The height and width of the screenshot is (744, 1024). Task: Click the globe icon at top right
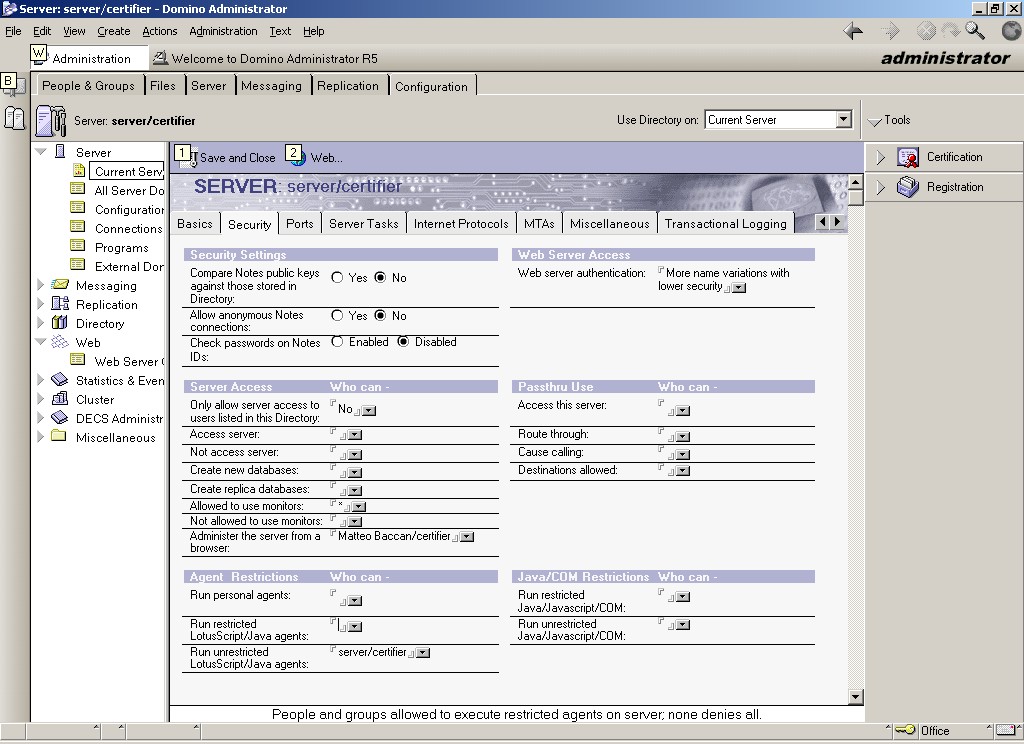click(x=1012, y=31)
